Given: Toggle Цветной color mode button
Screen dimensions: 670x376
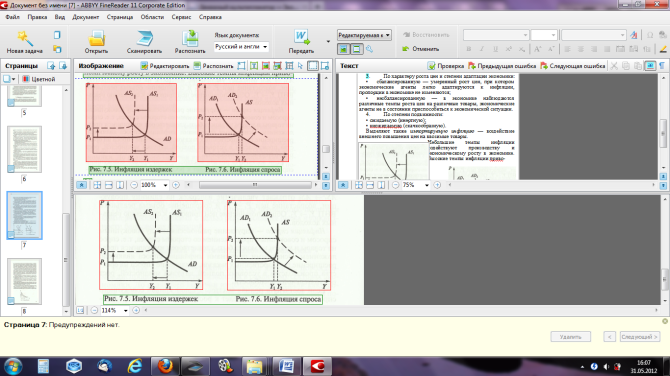Looking at the screenshot, I should coord(39,79).
